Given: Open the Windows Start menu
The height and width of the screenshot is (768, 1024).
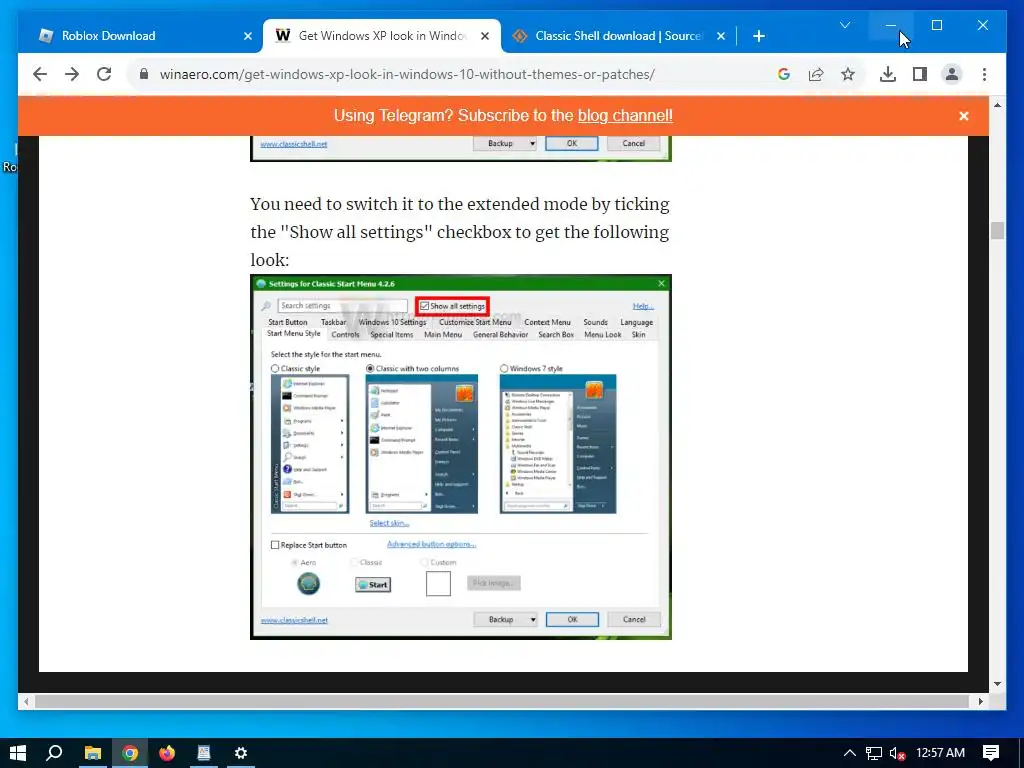Looking at the screenshot, I should pos(18,753).
